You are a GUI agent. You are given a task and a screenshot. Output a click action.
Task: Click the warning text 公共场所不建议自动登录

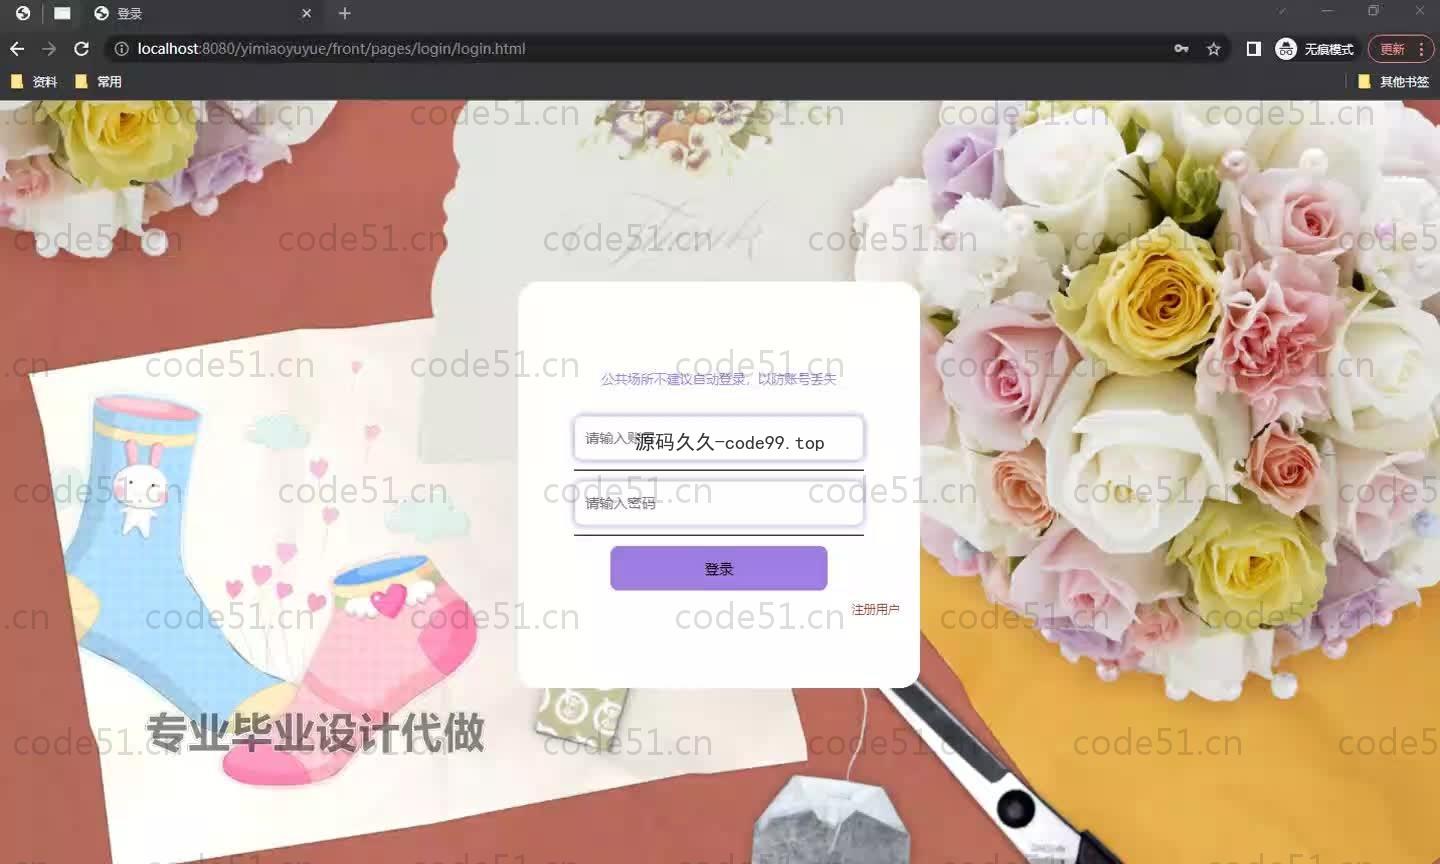click(x=673, y=379)
